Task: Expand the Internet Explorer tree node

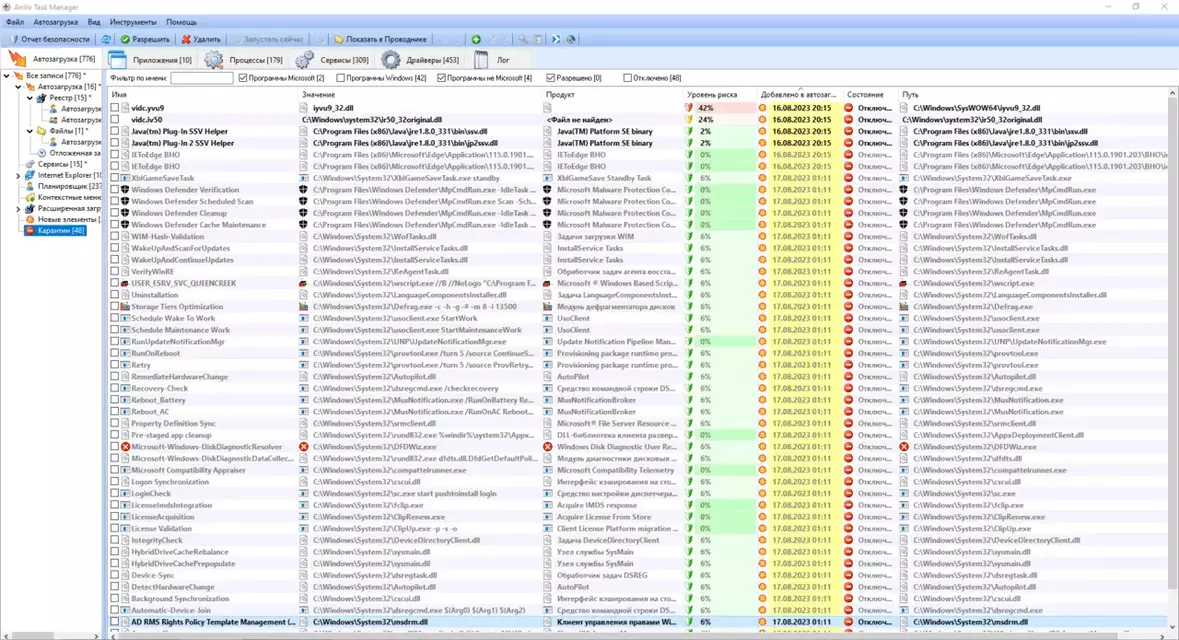Action: [x=18, y=175]
